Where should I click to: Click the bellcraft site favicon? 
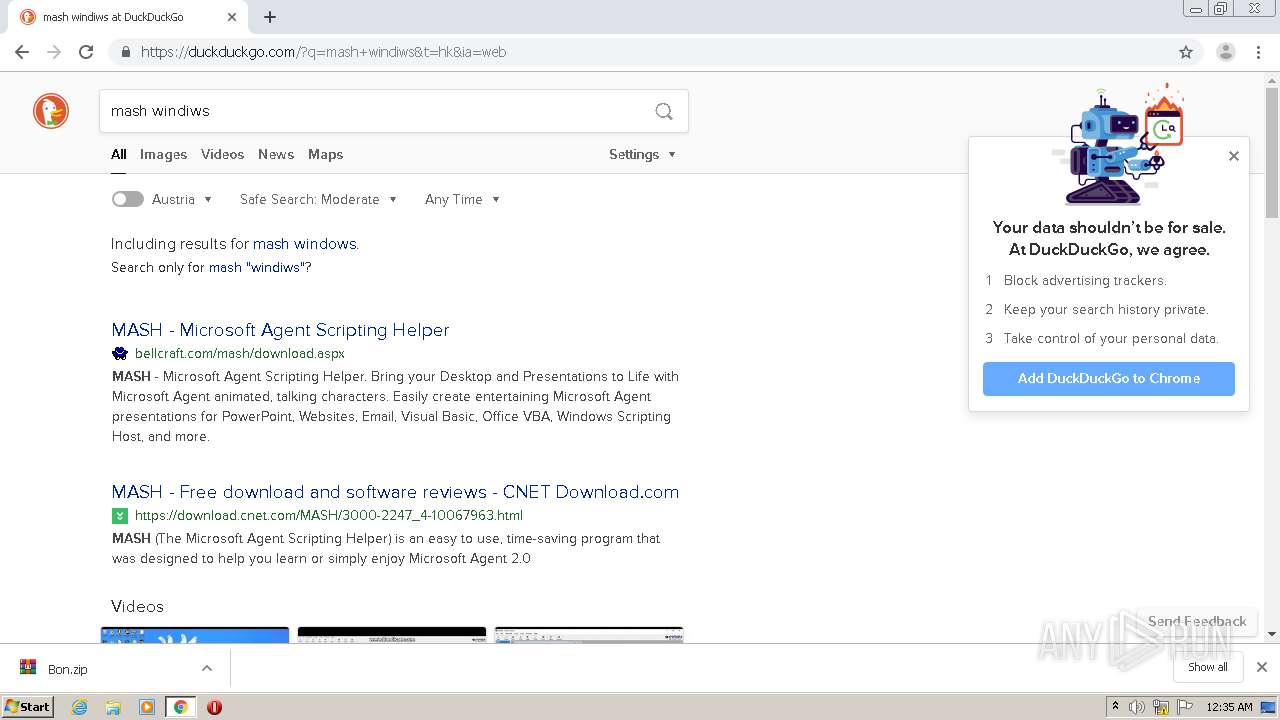120,353
